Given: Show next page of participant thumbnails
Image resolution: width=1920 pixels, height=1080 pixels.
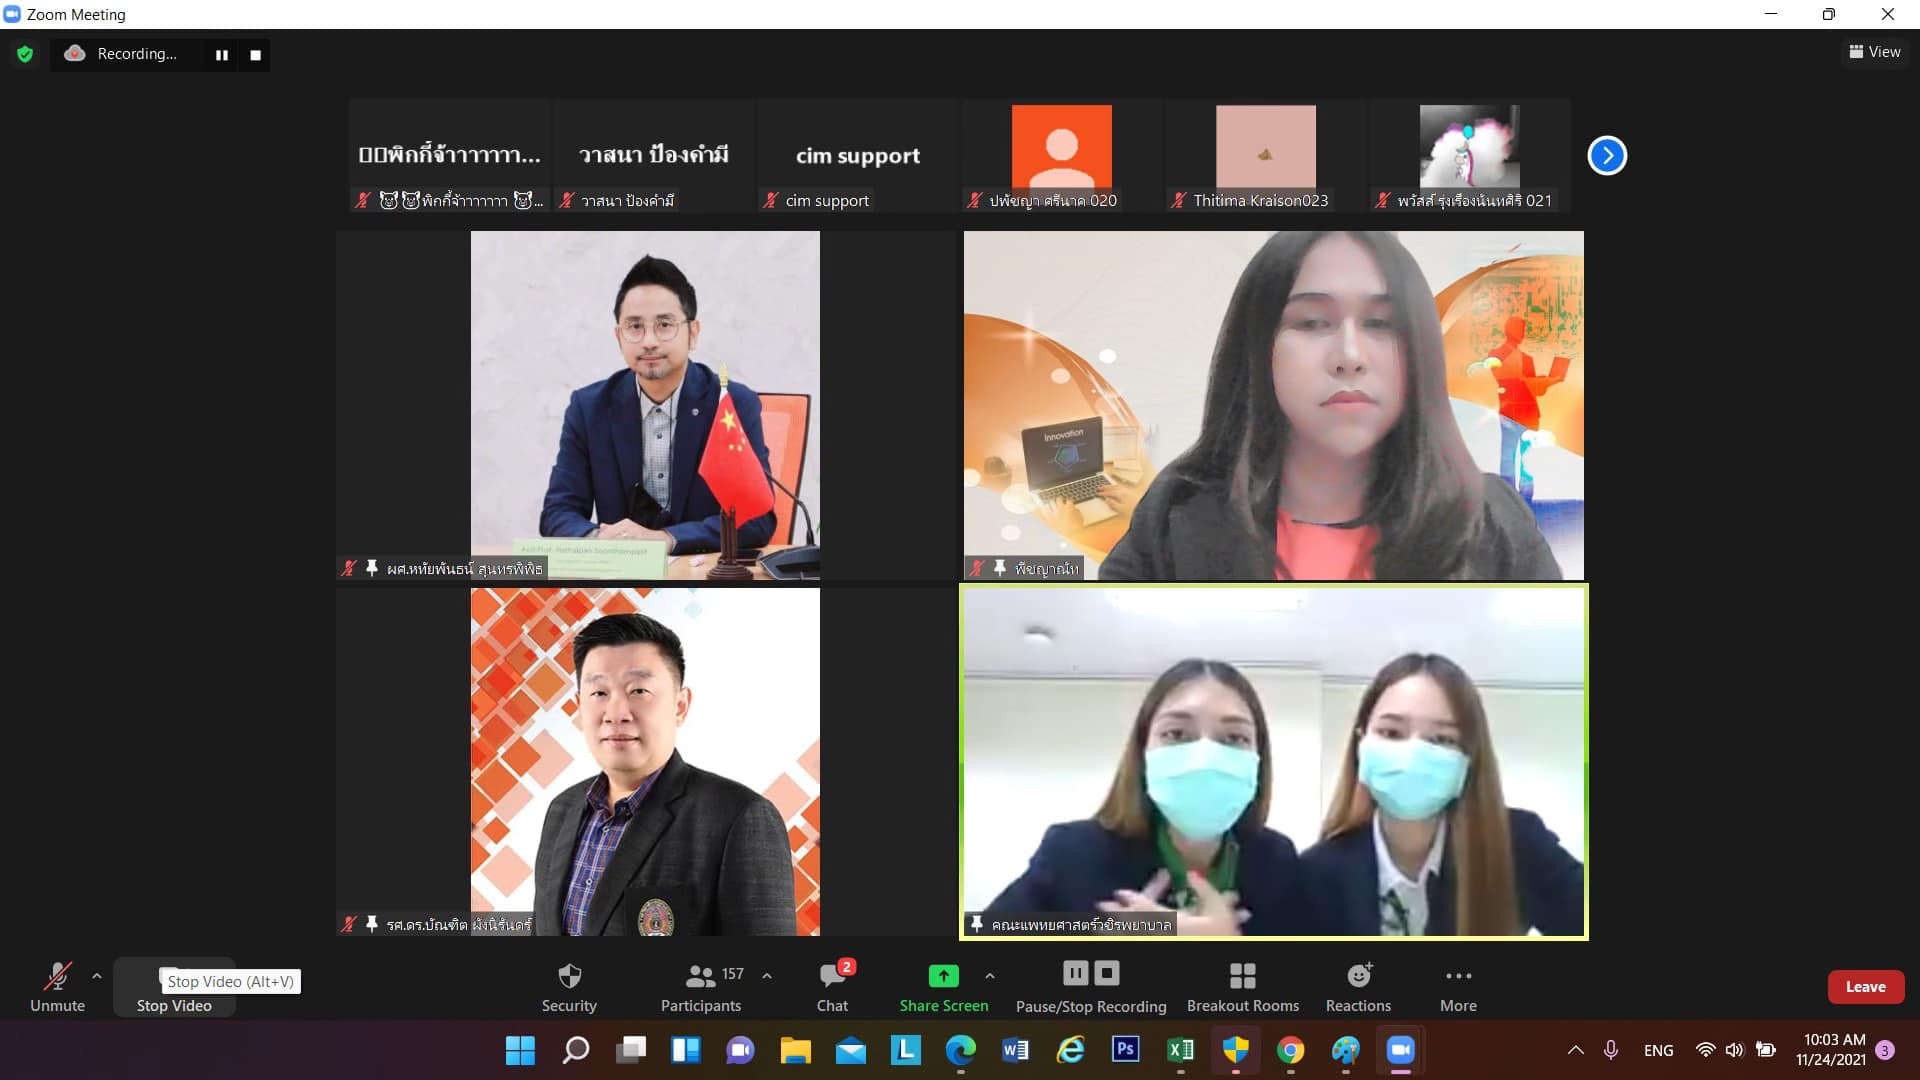Looking at the screenshot, I should [x=1607, y=155].
